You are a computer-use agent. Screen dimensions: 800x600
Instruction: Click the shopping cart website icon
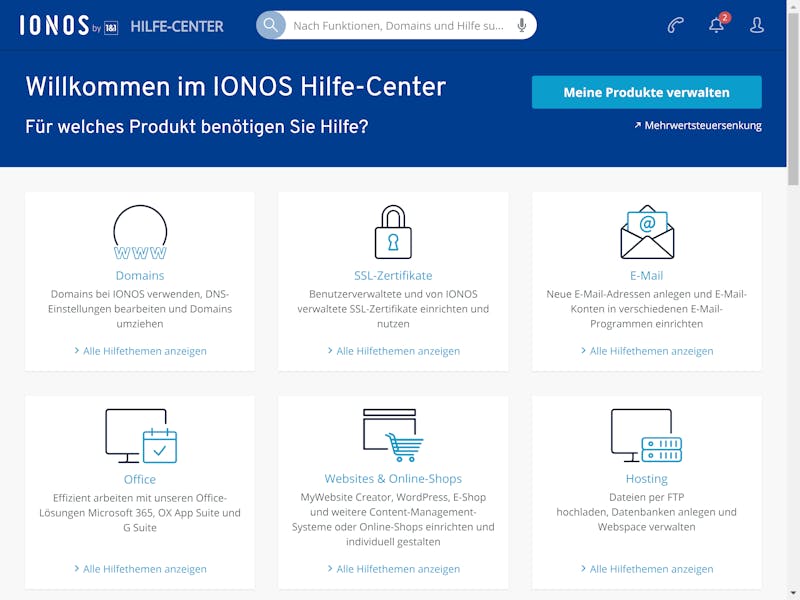[393, 435]
